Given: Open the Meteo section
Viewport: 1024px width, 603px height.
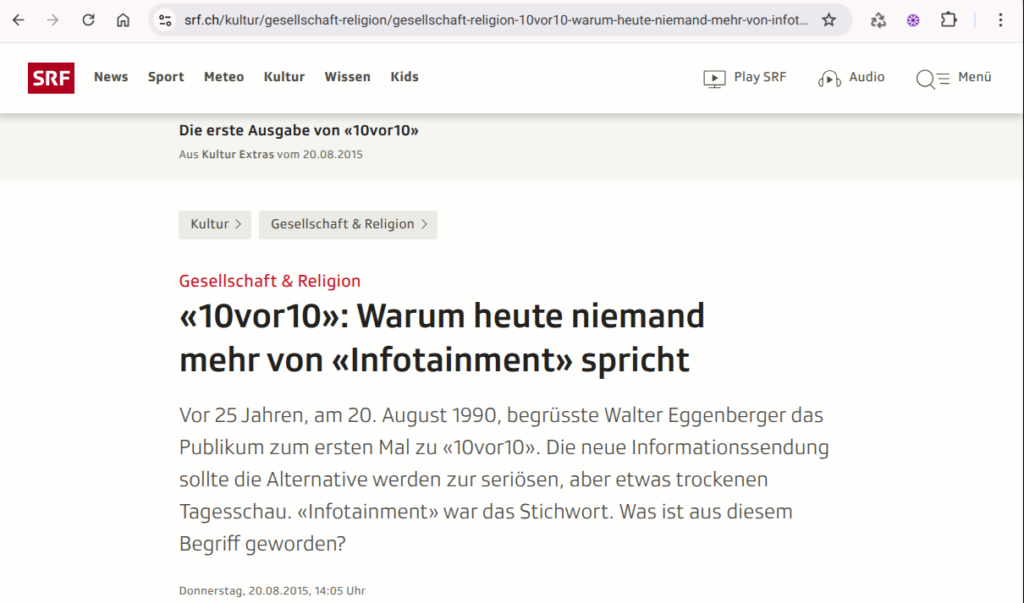Looking at the screenshot, I should (x=224, y=77).
